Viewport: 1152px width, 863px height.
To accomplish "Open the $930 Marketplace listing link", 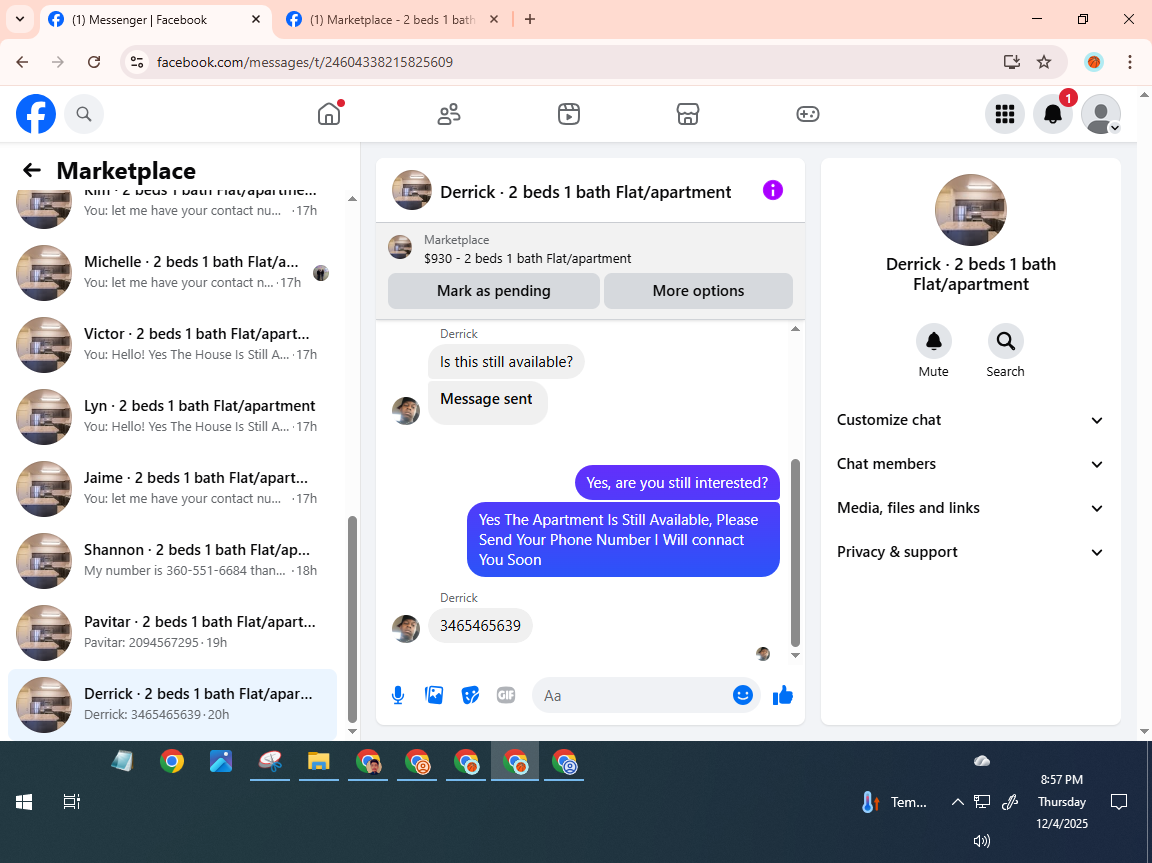I will [x=528, y=259].
